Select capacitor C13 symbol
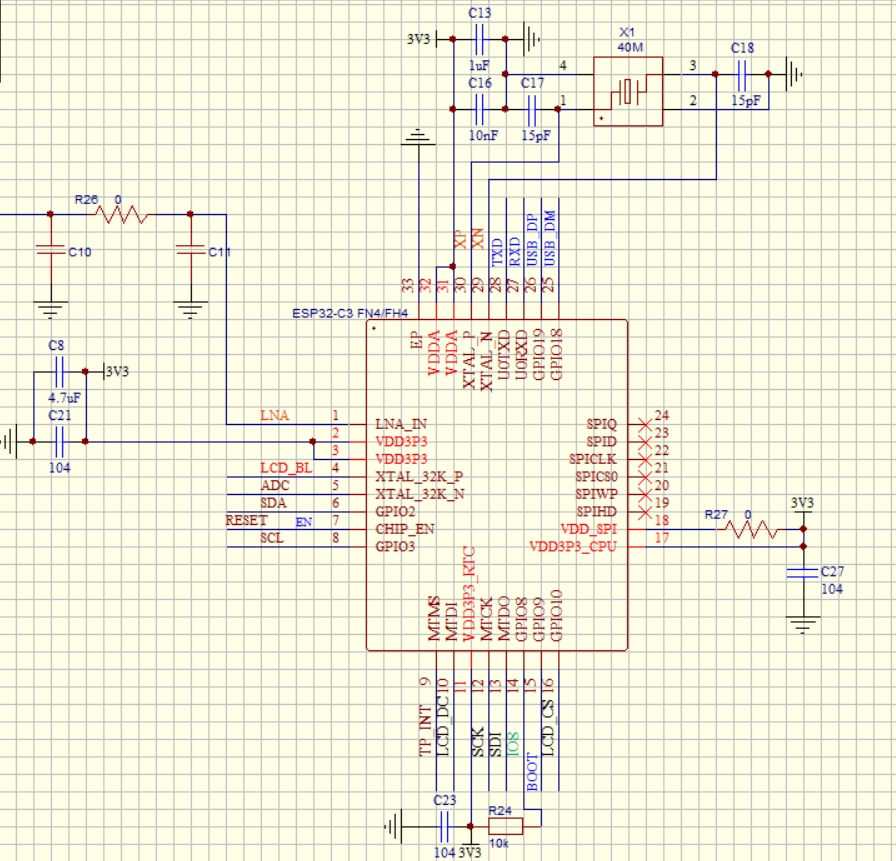896x861 pixels. [479, 39]
